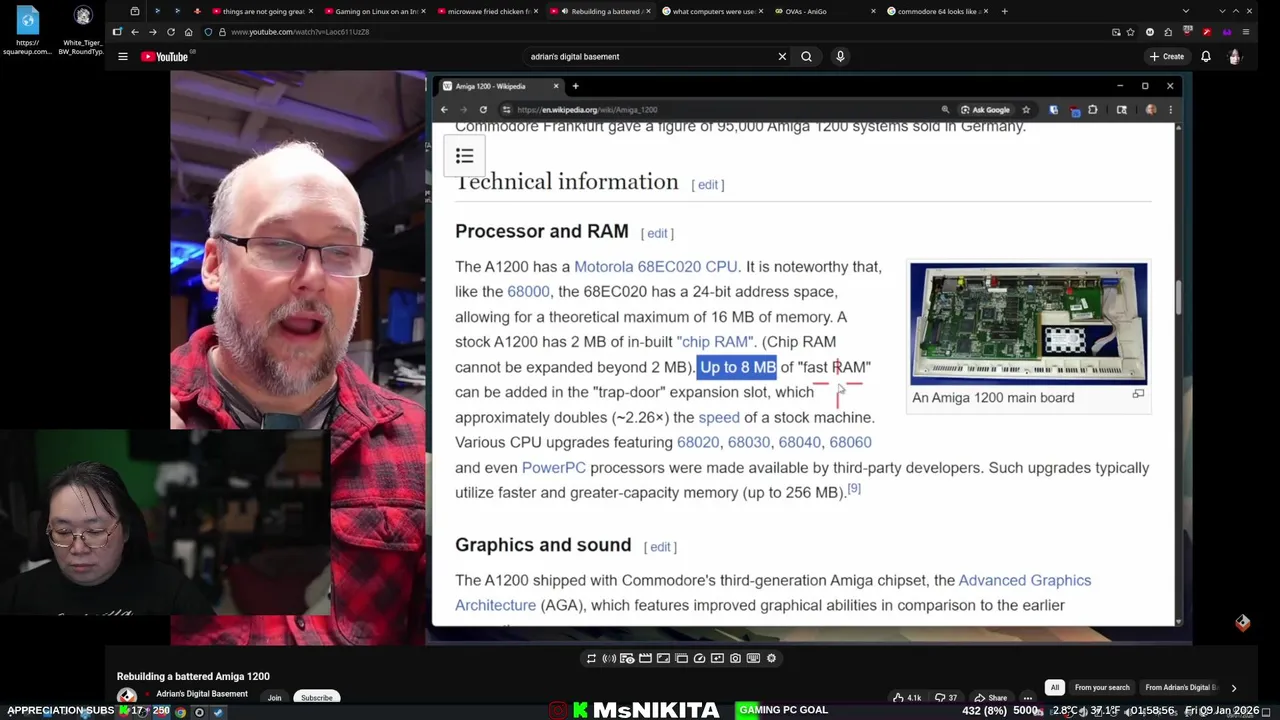Viewport: 1280px width, 720px height.
Task: Open the YouTube account avatar menu
Action: [x=1234, y=57]
